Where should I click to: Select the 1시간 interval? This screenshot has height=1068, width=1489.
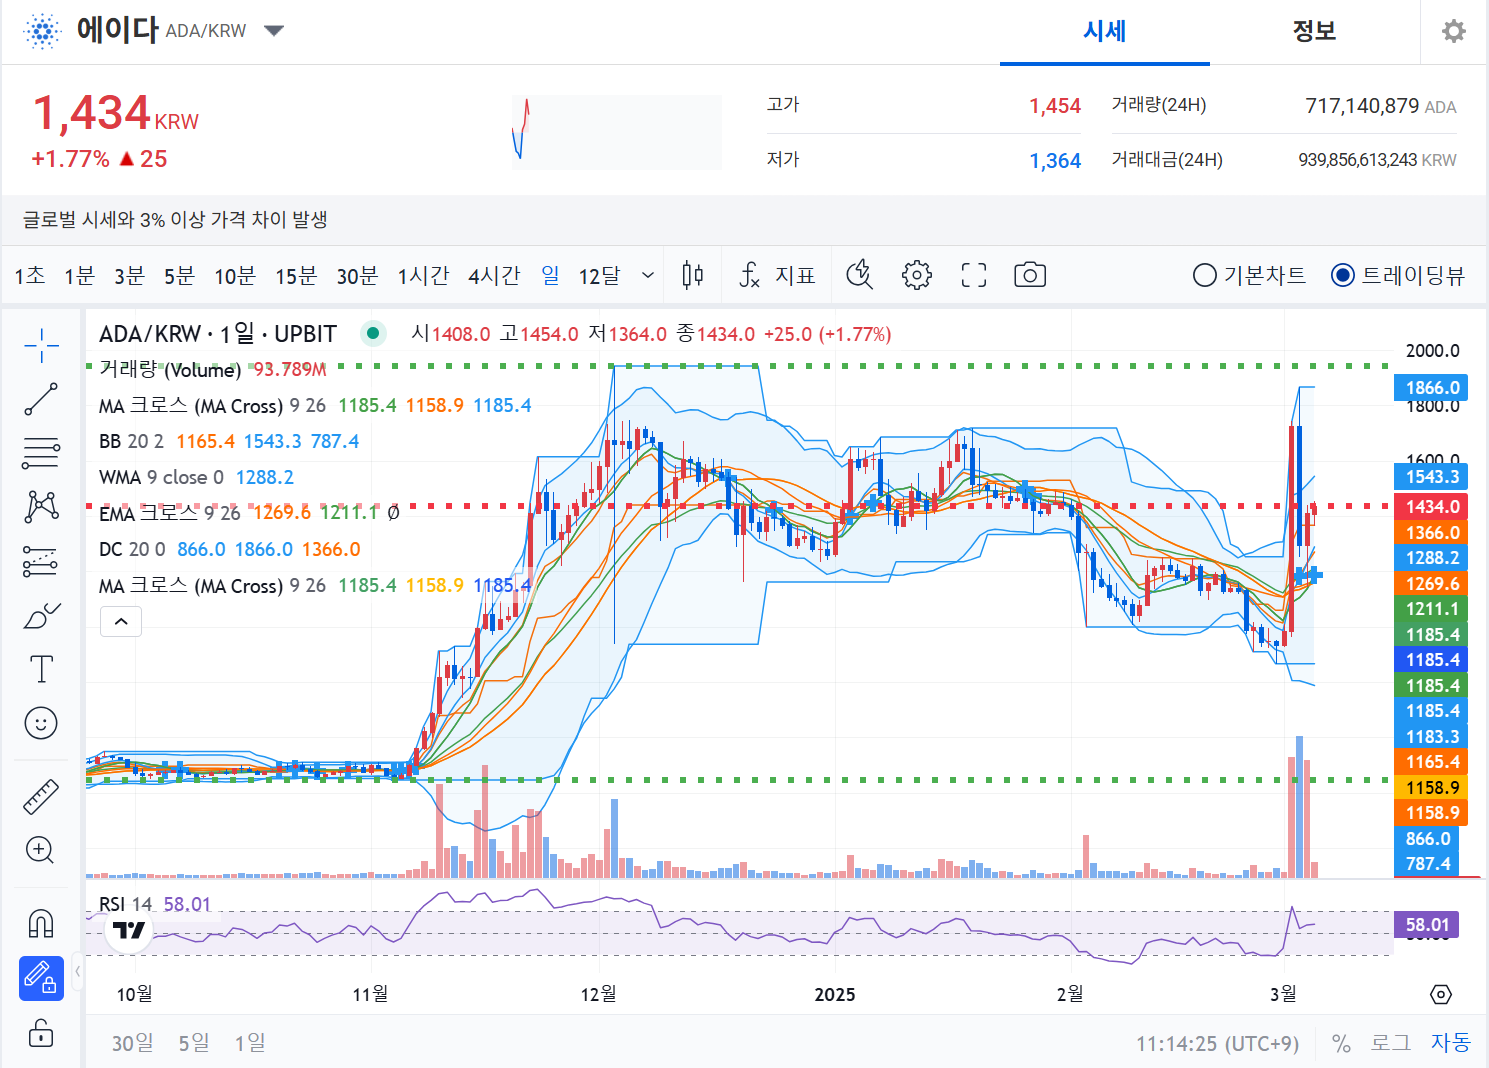click(x=423, y=275)
